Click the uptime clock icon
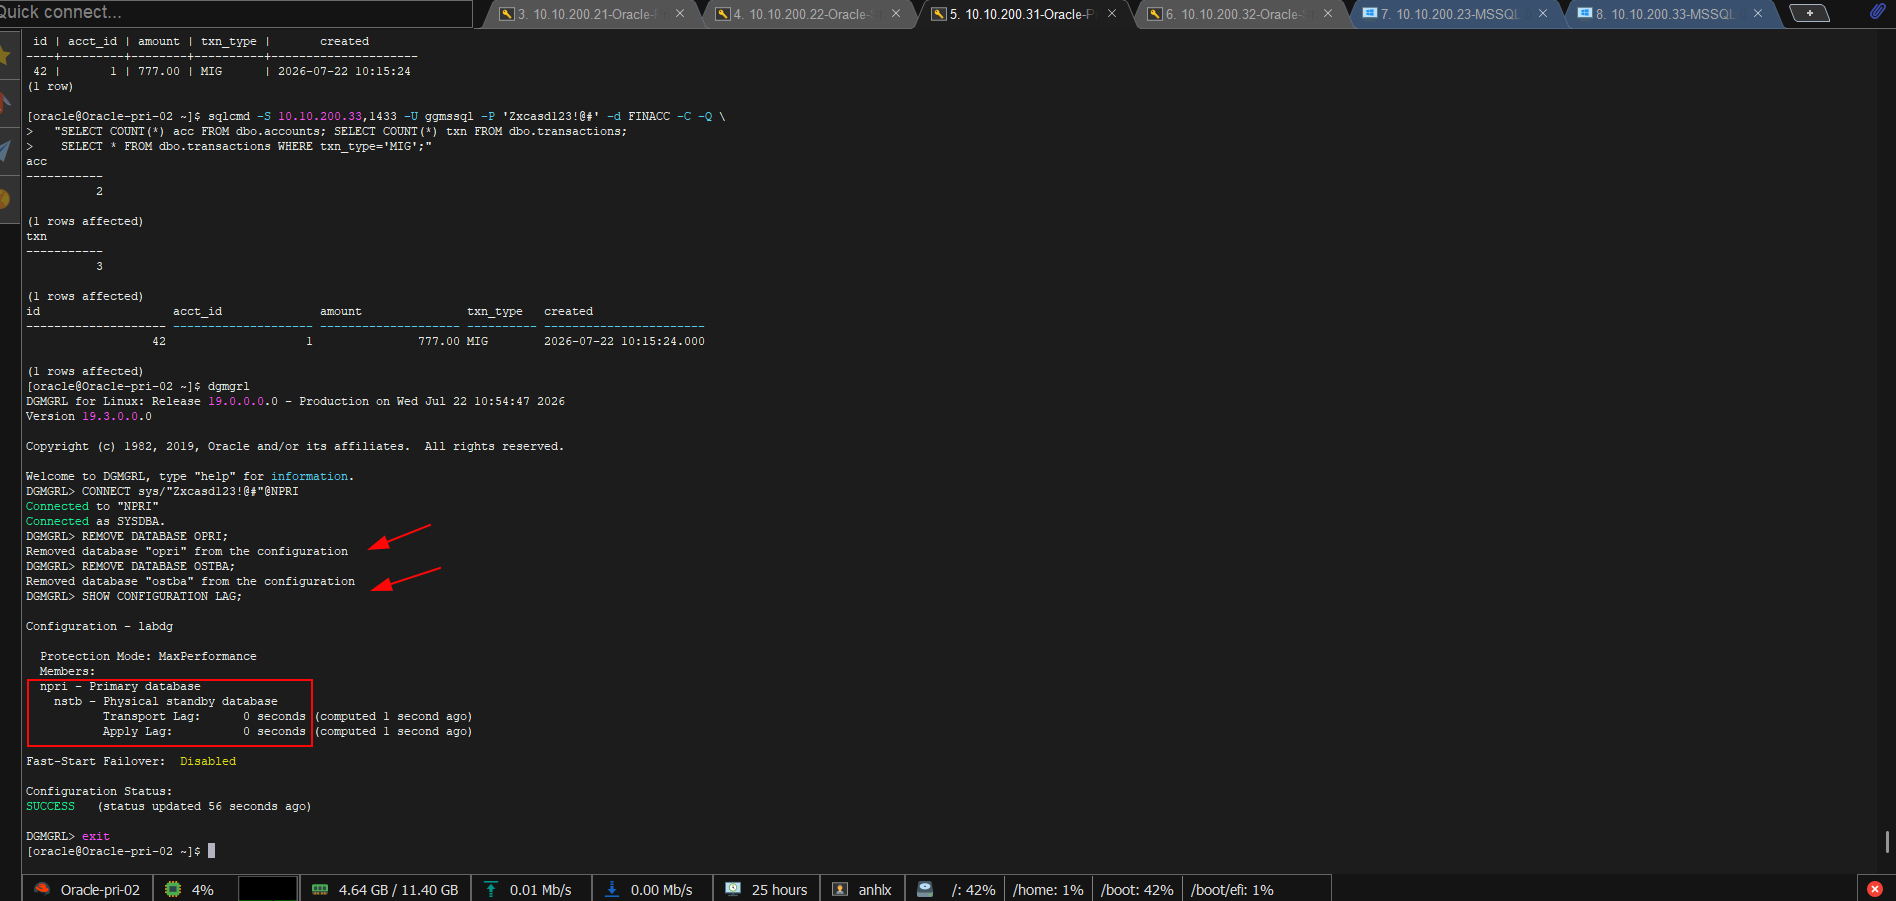 pyautogui.click(x=733, y=888)
